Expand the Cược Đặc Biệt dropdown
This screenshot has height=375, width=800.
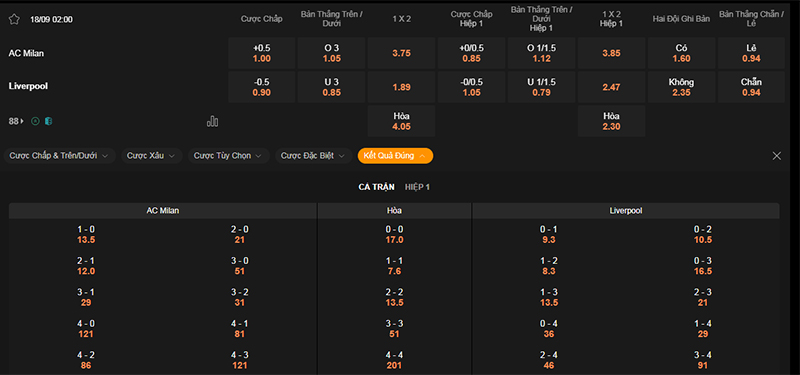click(313, 156)
